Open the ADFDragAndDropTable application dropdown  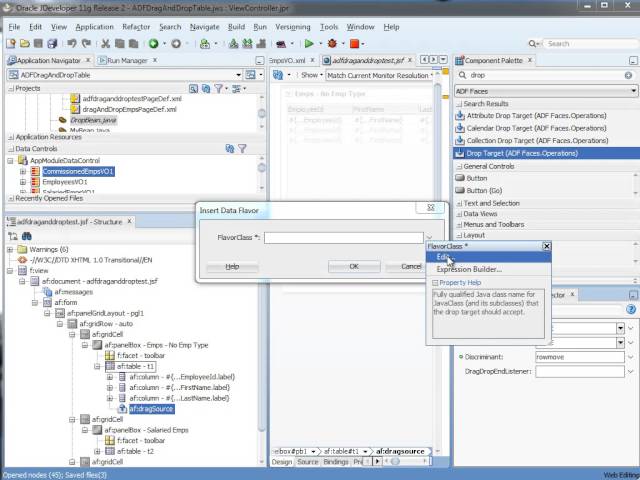pyautogui.click(x=238, y=75)
